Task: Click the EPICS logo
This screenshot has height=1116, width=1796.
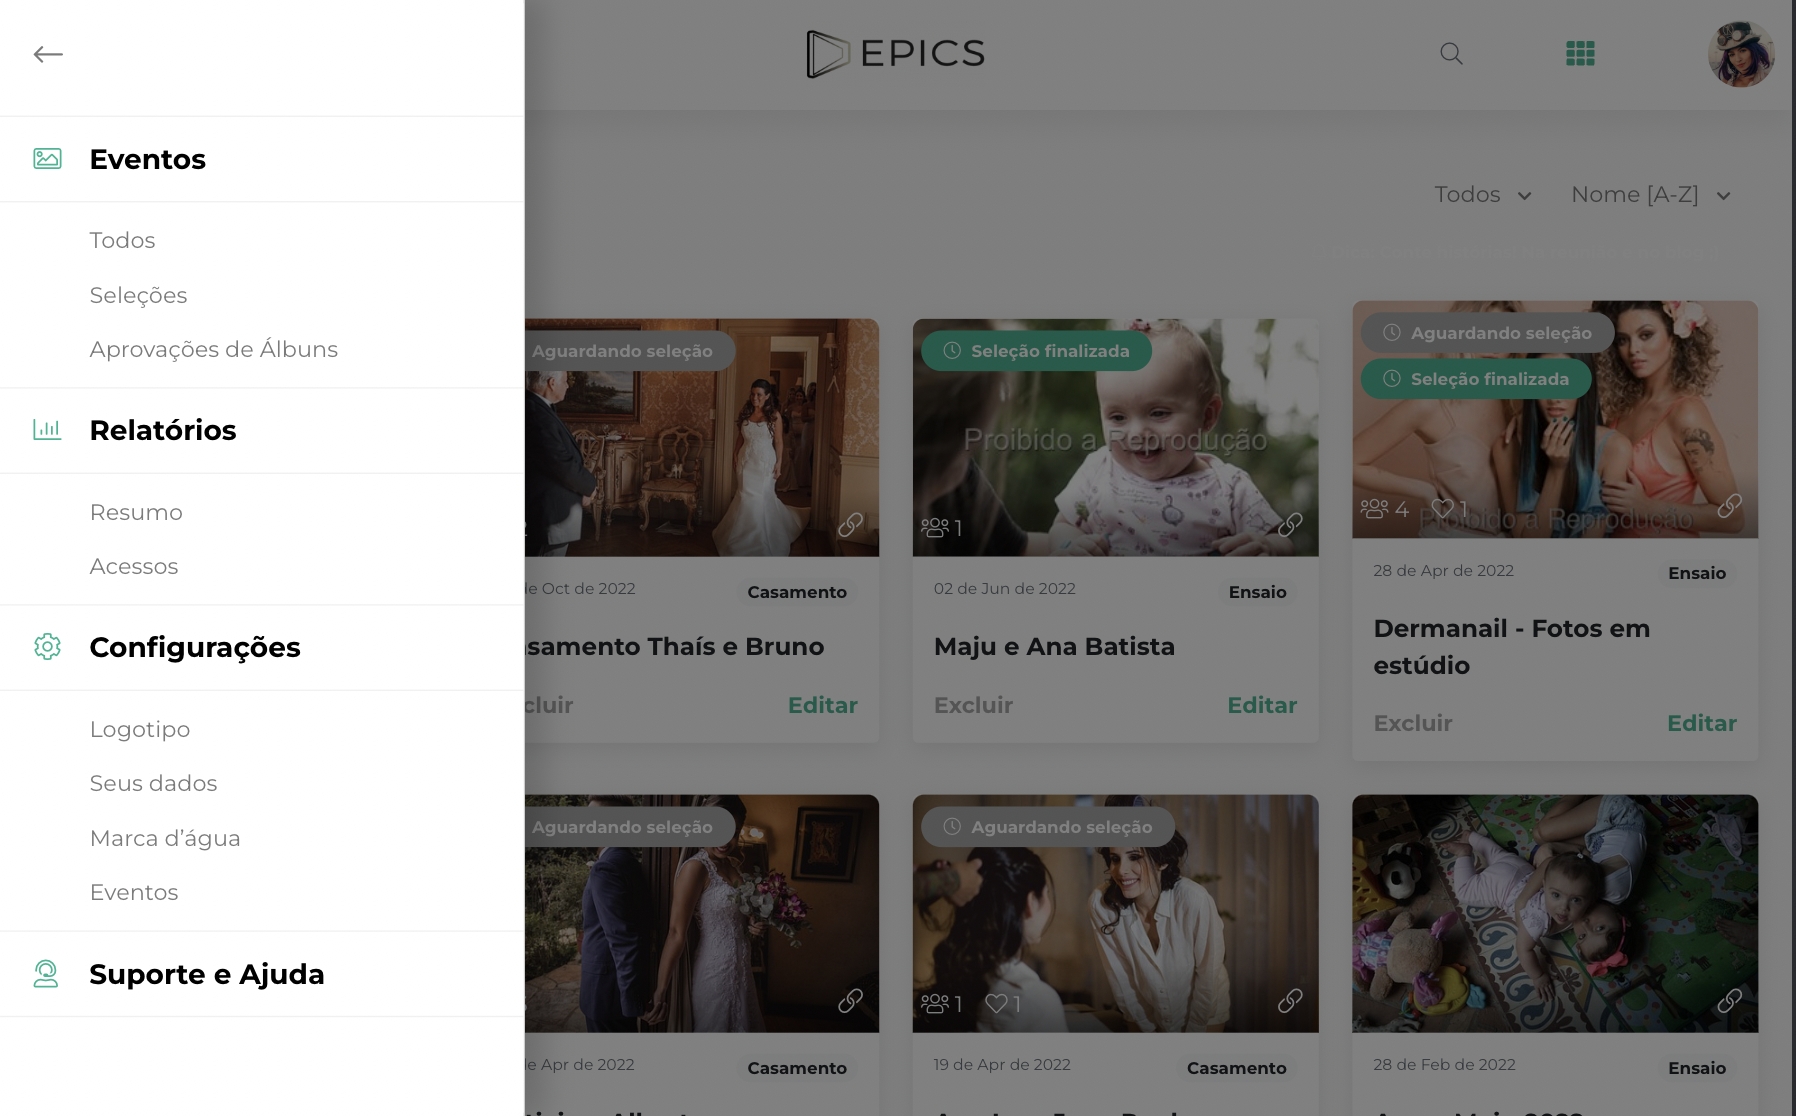Action: point(896,54)
